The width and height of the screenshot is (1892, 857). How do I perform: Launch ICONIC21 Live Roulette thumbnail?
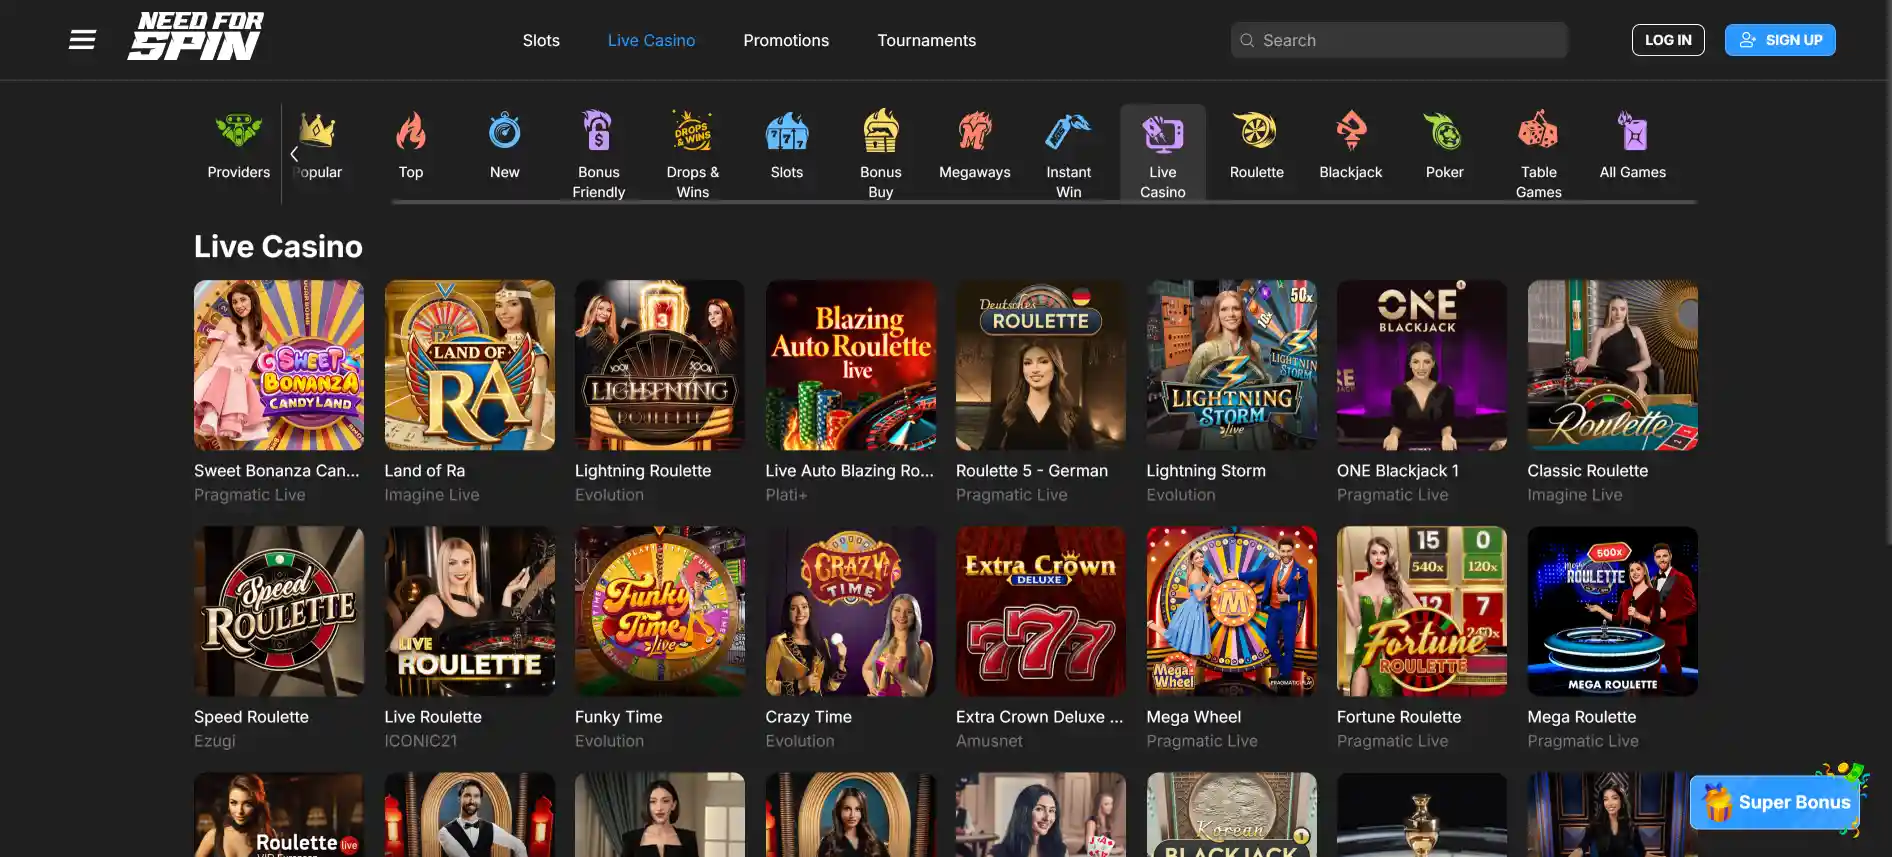pyautogui.click(x=469, y=611)
